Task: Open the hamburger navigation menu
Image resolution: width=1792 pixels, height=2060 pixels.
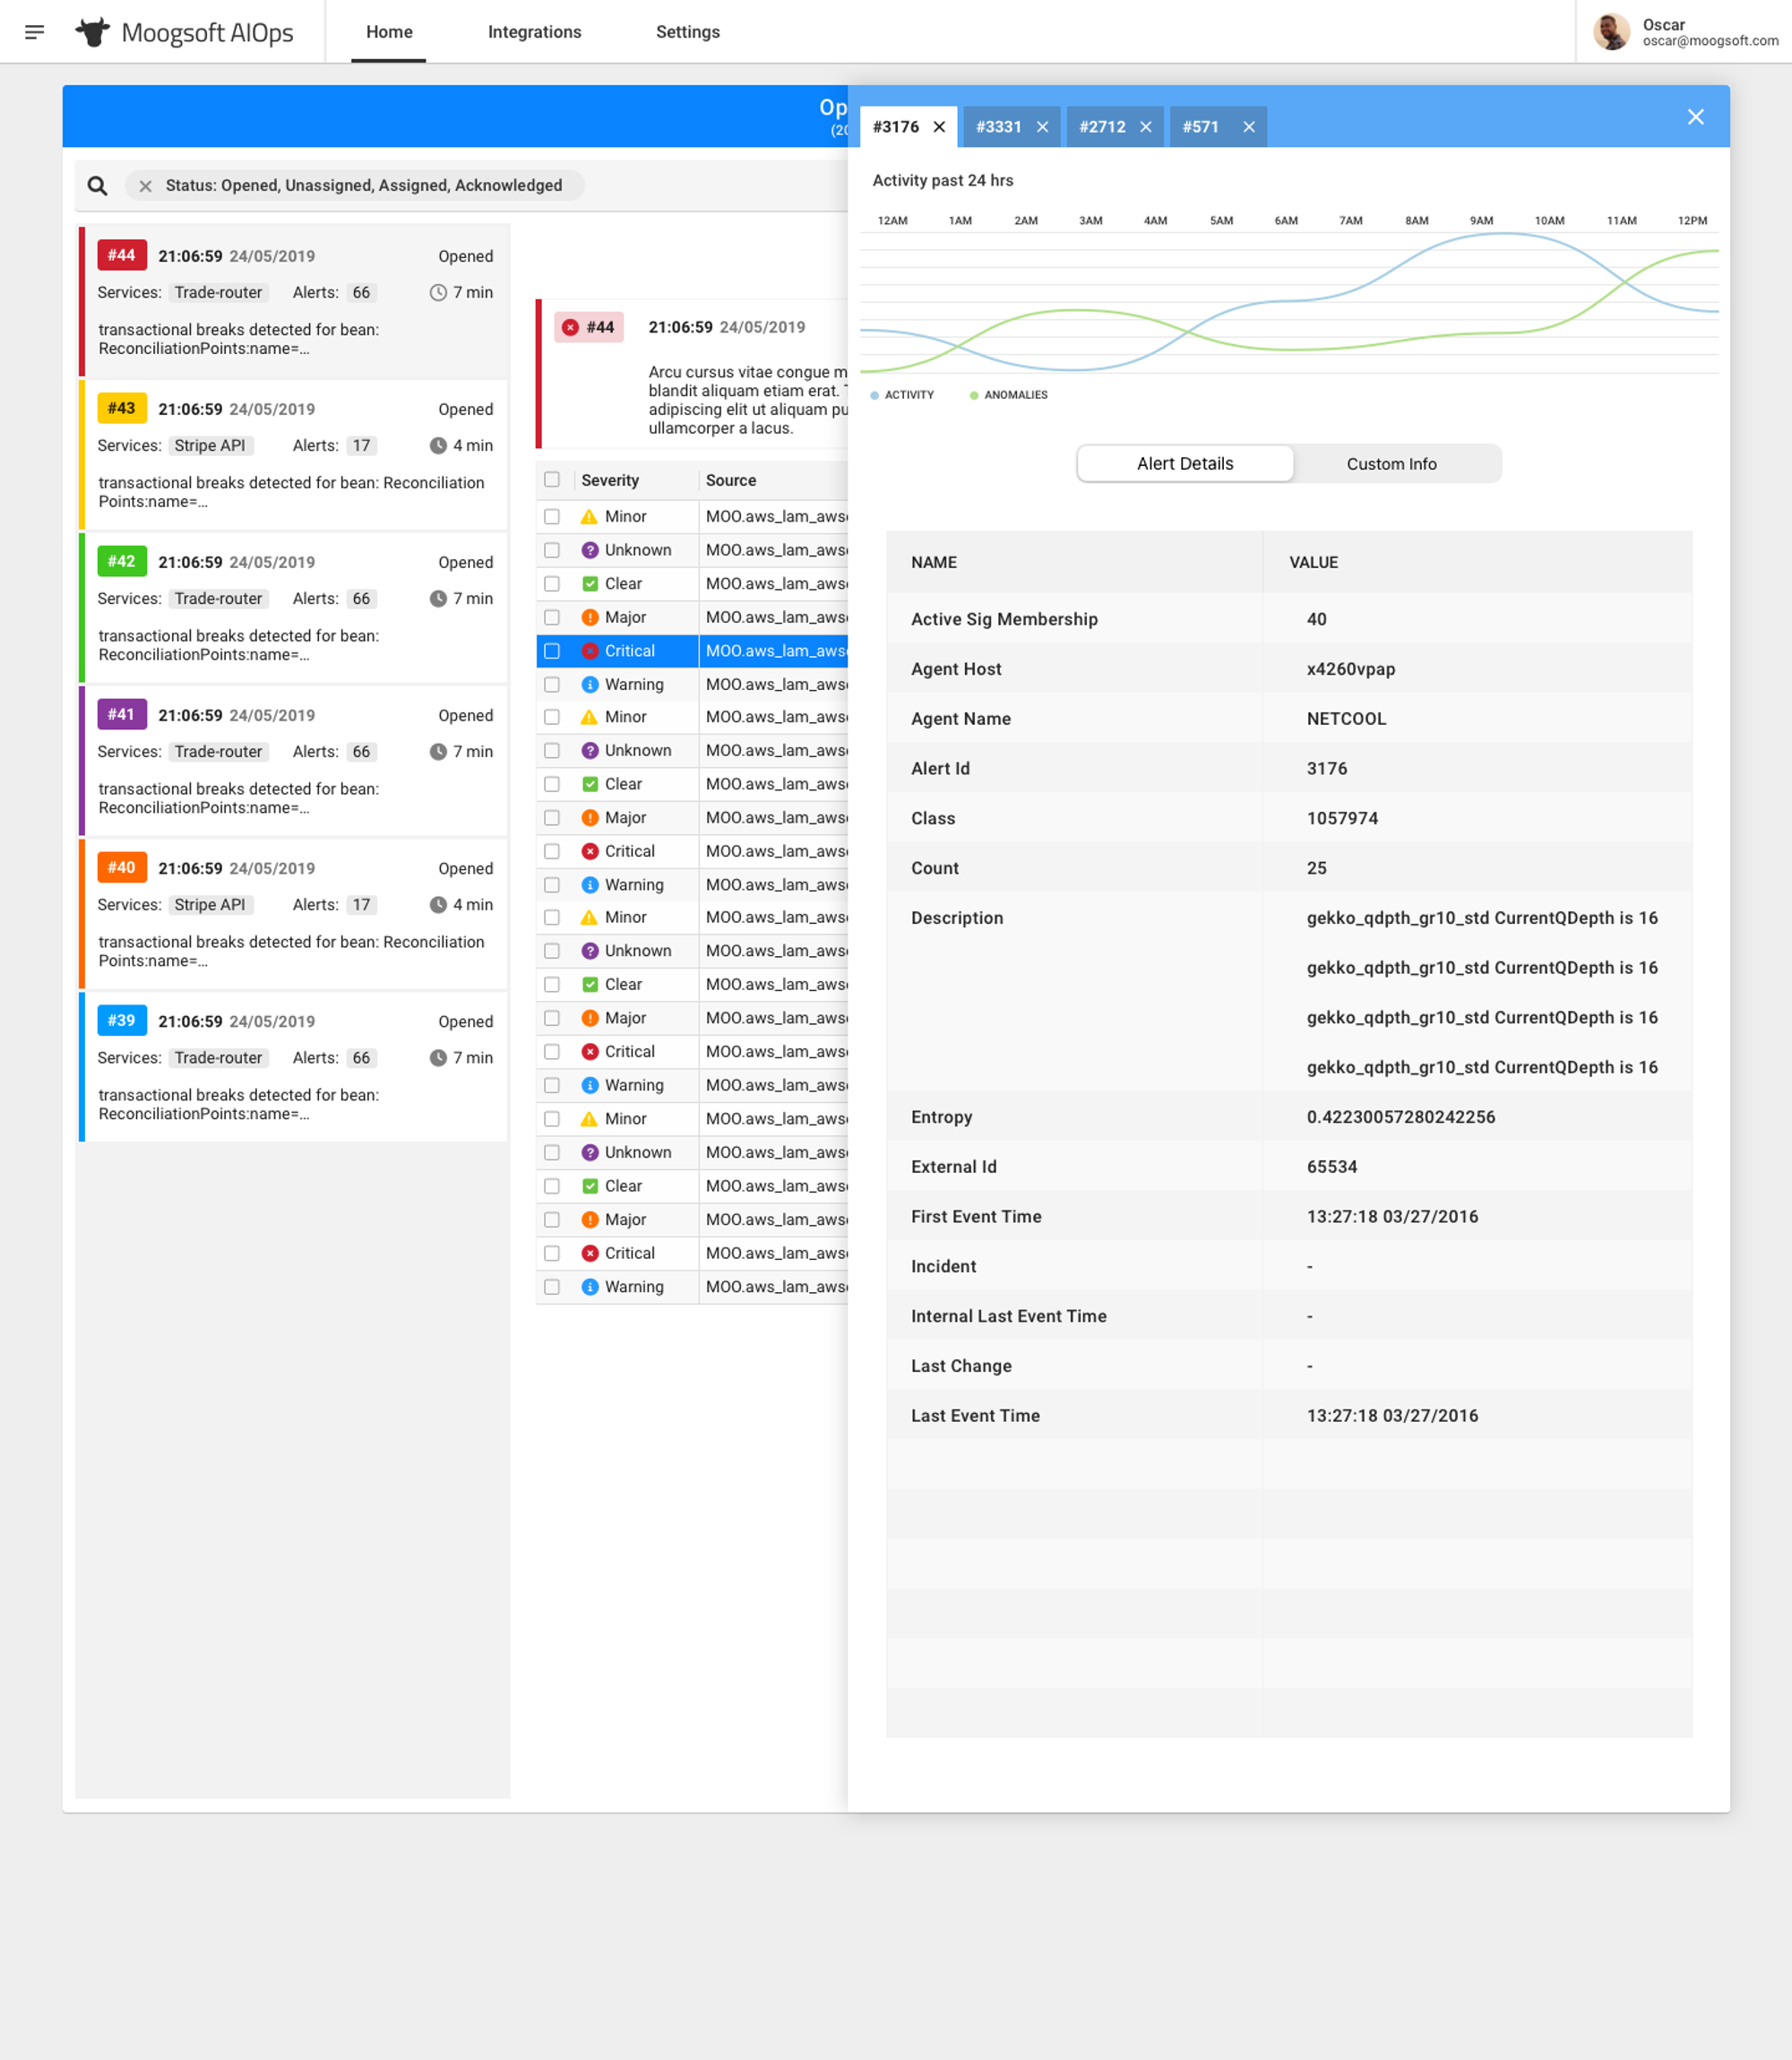Action: click(x=34, y=32)
